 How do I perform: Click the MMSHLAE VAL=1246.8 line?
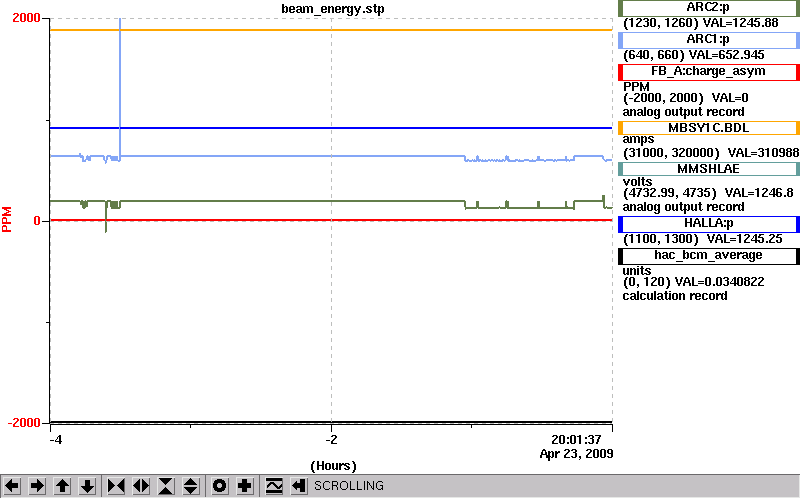[x=708, y=193]
